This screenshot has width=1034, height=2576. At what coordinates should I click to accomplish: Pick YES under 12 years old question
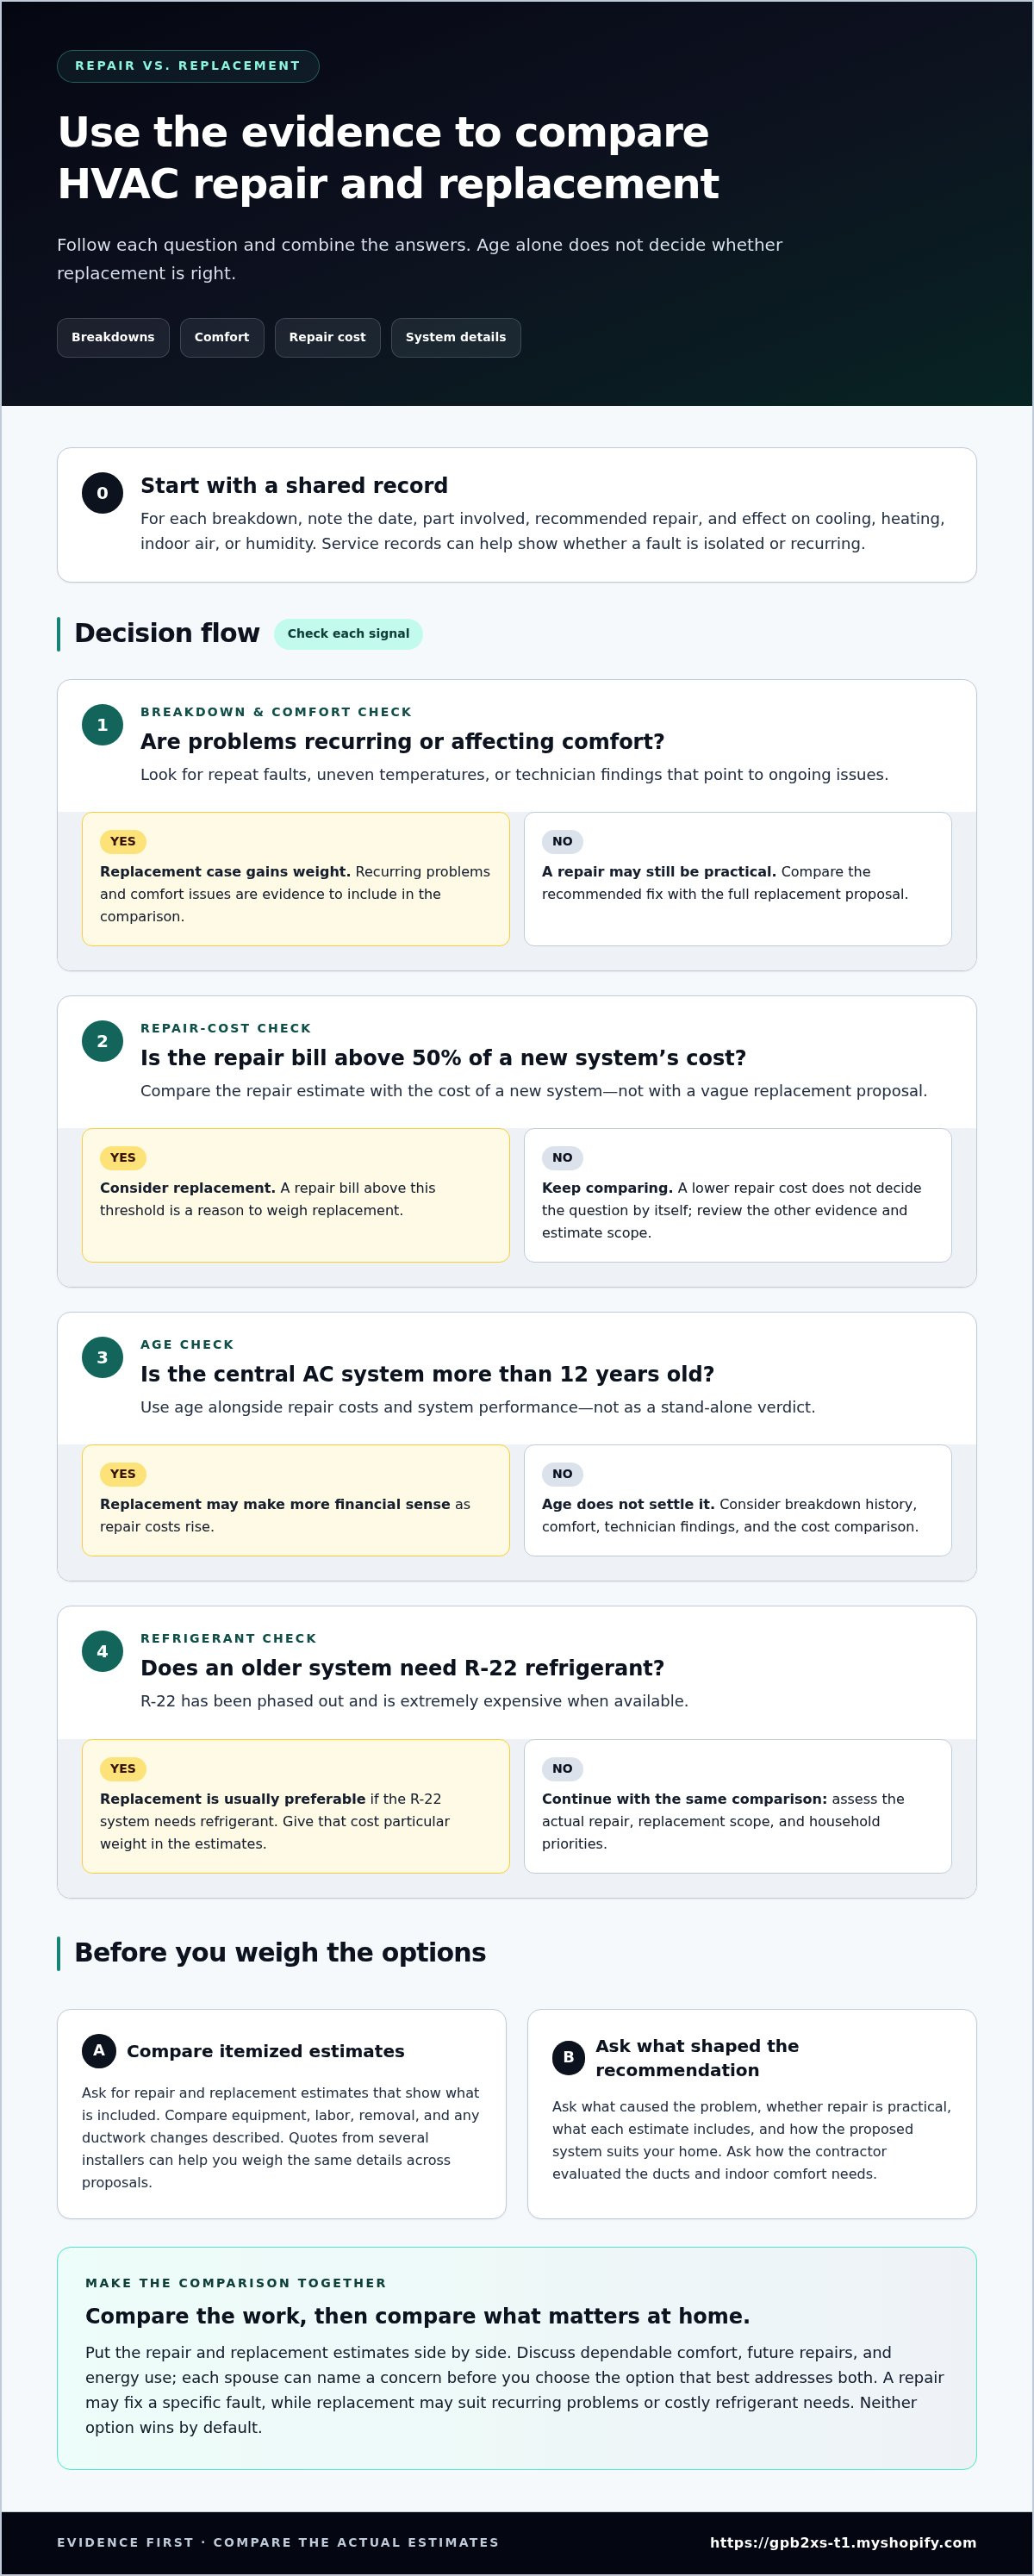pos(123,1473)
